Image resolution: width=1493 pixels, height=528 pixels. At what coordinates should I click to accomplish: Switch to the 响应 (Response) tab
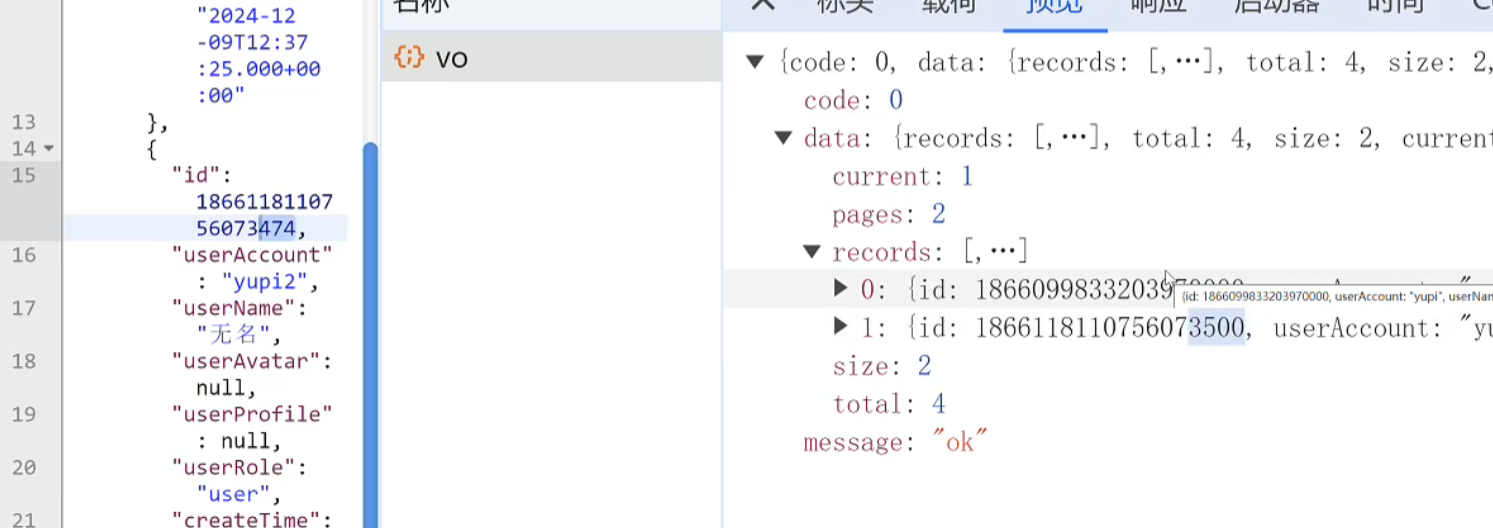[1158, 6]
